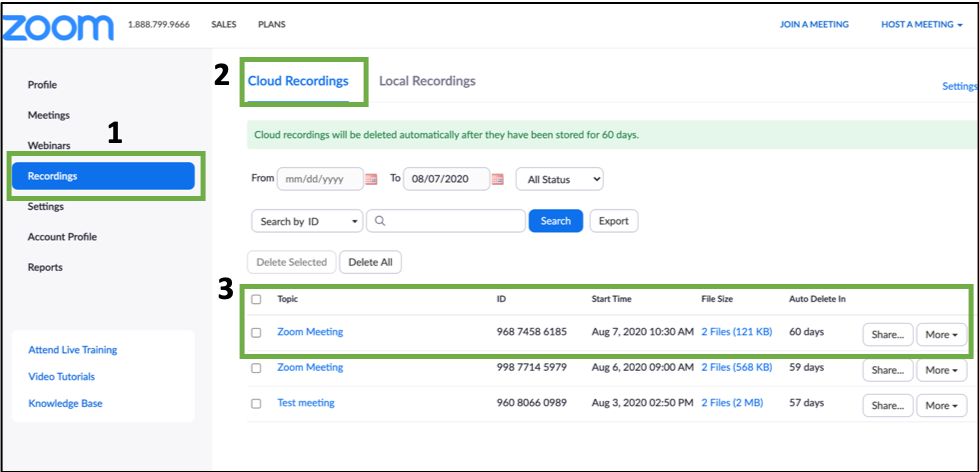Open the All Status dropdown
979x472 pixels.
pos(559,179)
